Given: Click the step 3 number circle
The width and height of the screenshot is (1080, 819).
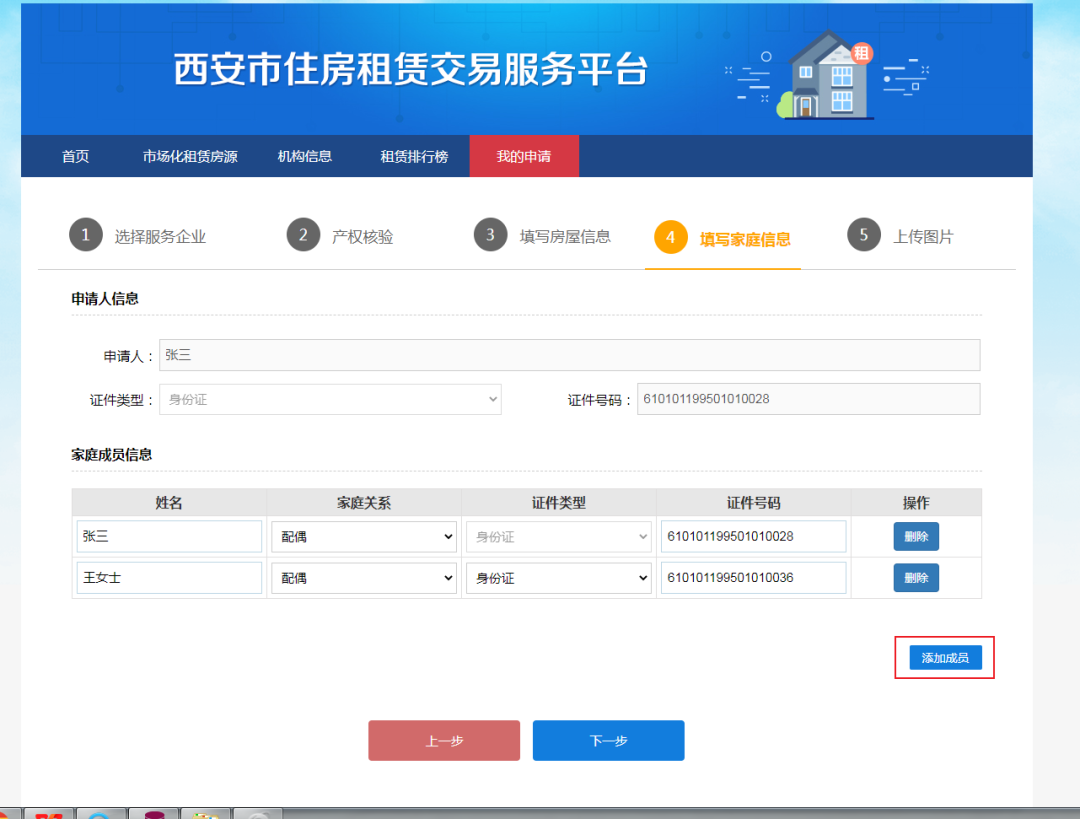Looking at the screenshot, I should (490, 235).
